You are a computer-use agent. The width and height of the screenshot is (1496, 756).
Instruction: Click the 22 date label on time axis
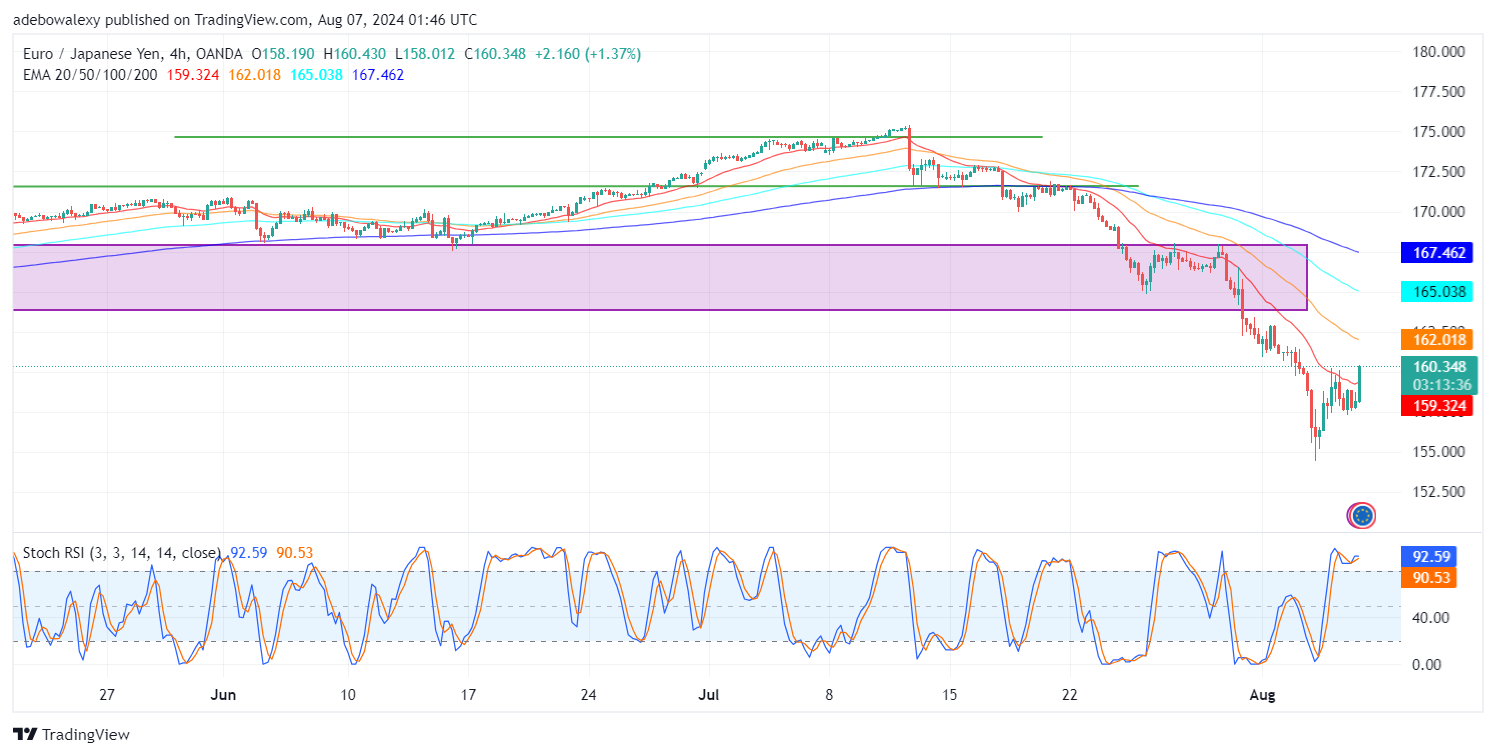pyautogui.click(x=1069, y=695)
